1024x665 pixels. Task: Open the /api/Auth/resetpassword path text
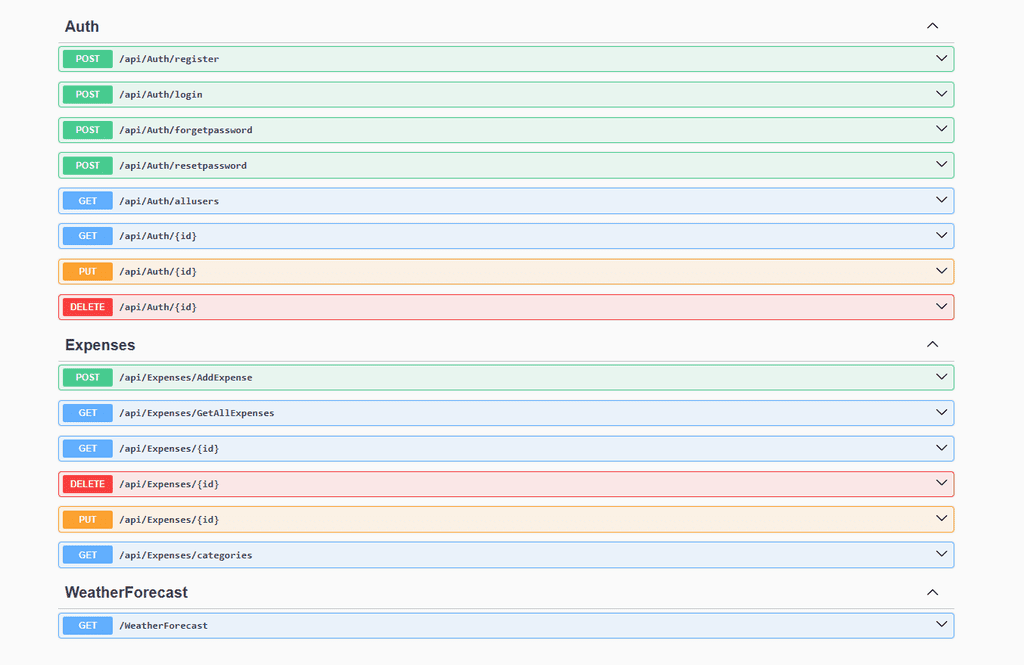183,166
